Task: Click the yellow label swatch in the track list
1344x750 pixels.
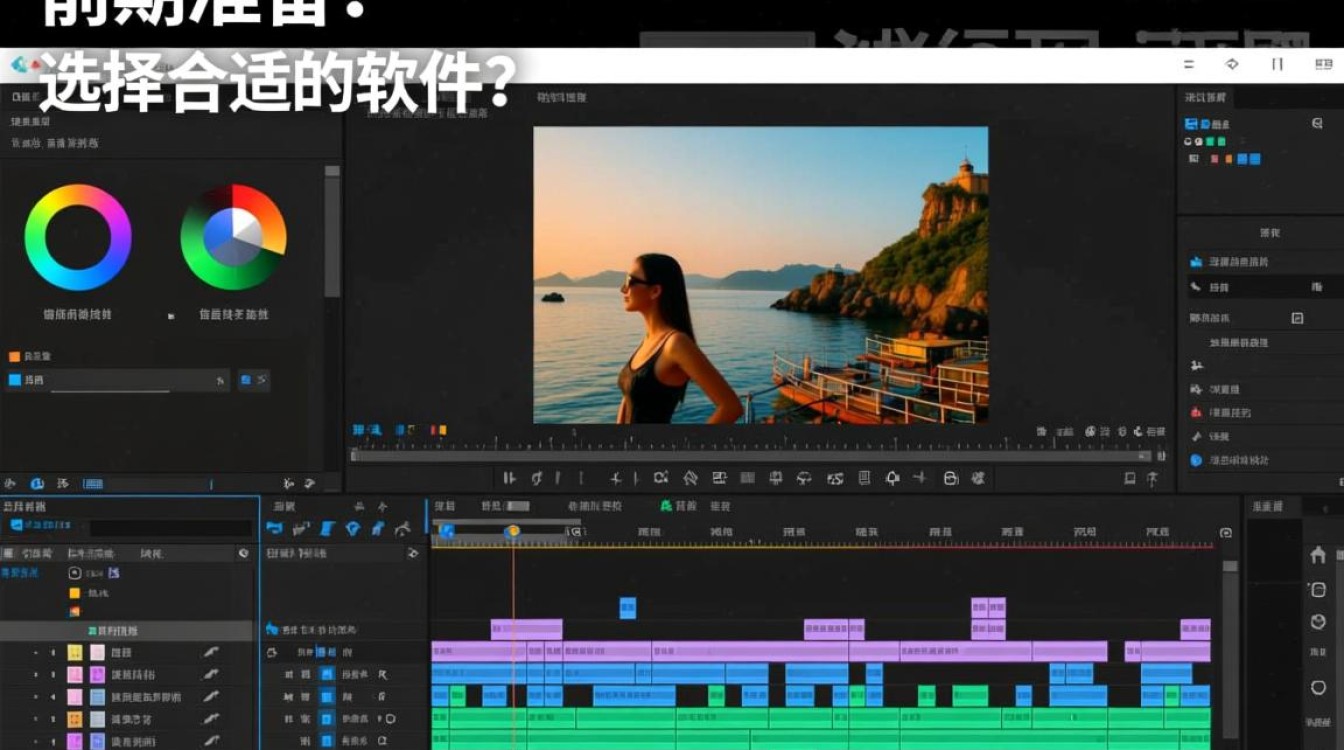Action: click(74, 652)
